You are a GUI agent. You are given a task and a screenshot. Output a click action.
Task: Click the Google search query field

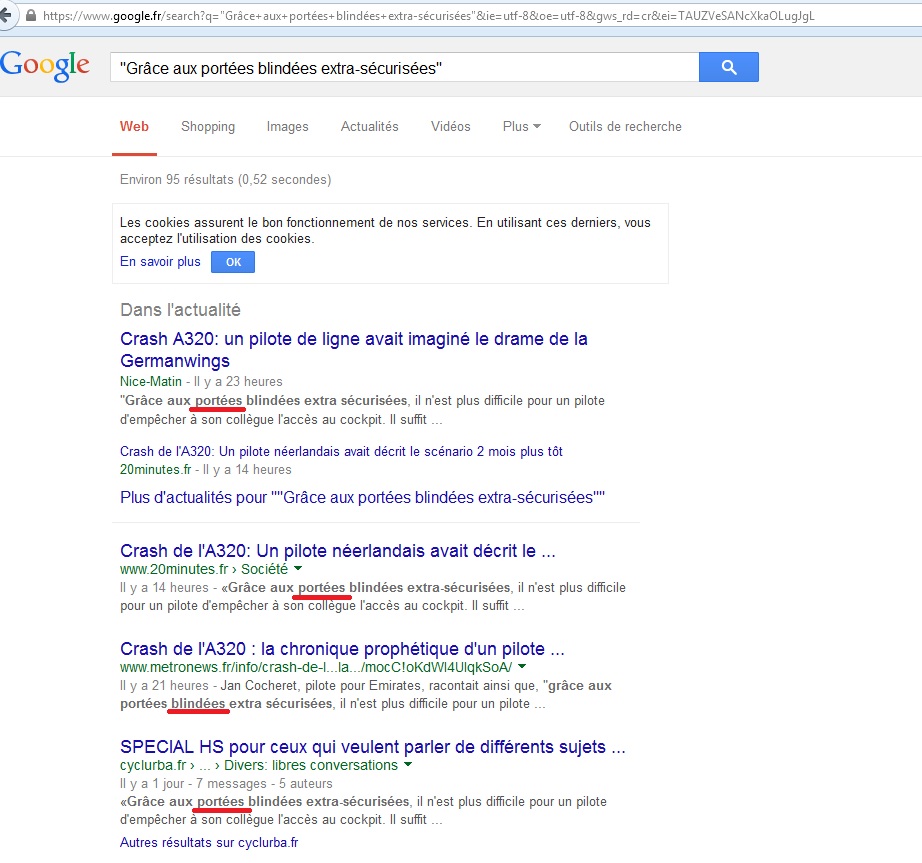(x=405, y=68)
